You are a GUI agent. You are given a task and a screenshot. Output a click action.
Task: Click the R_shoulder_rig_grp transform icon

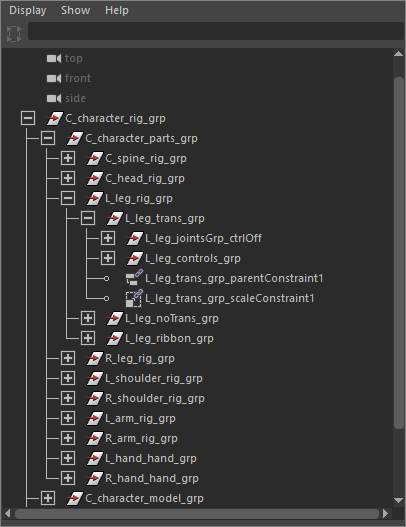click(94, 398)
